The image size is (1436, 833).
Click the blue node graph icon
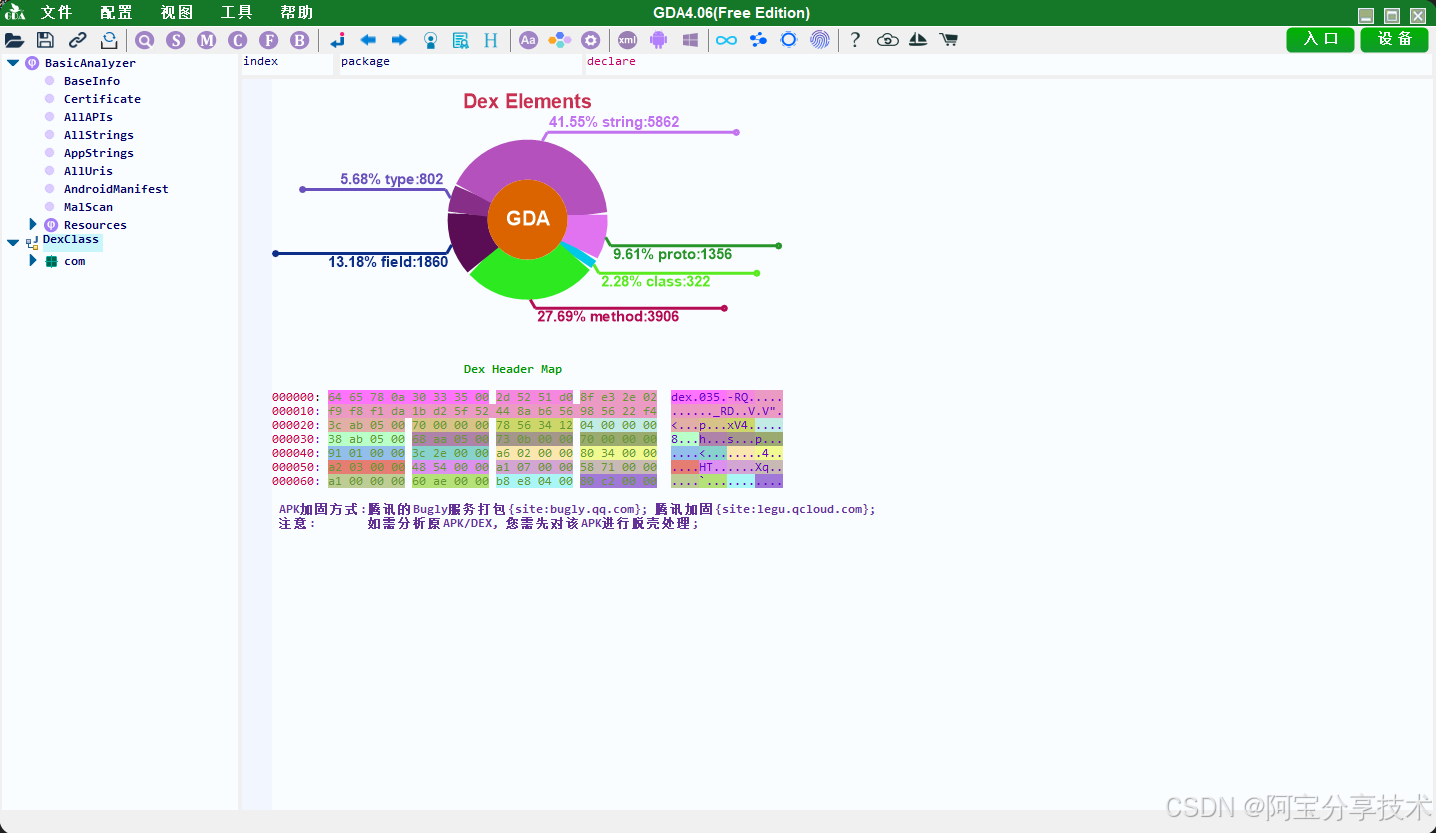pos(758,40)
